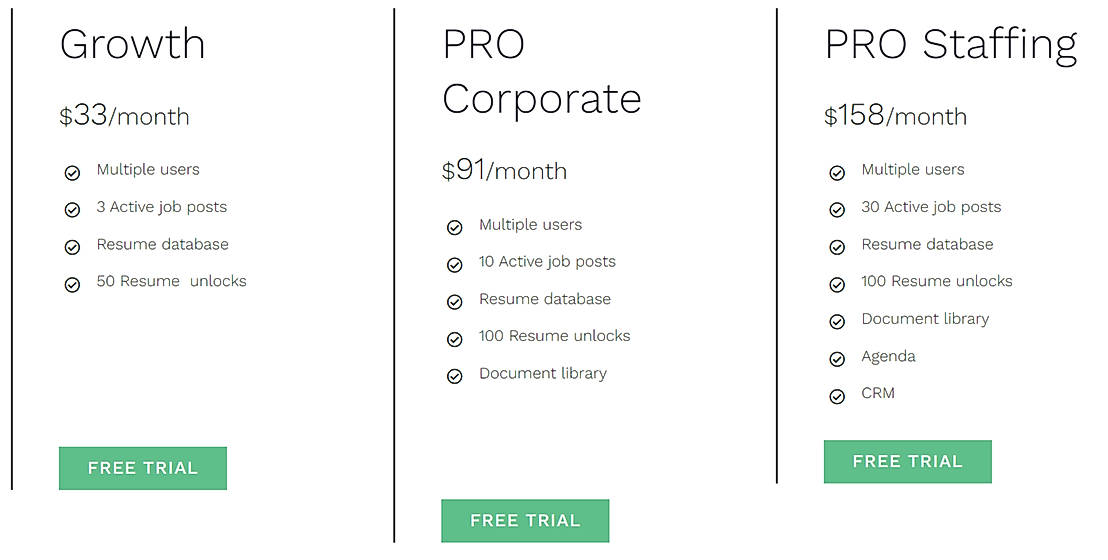Click checkmark icon beside '3 Active job posts'

(72, 210)
